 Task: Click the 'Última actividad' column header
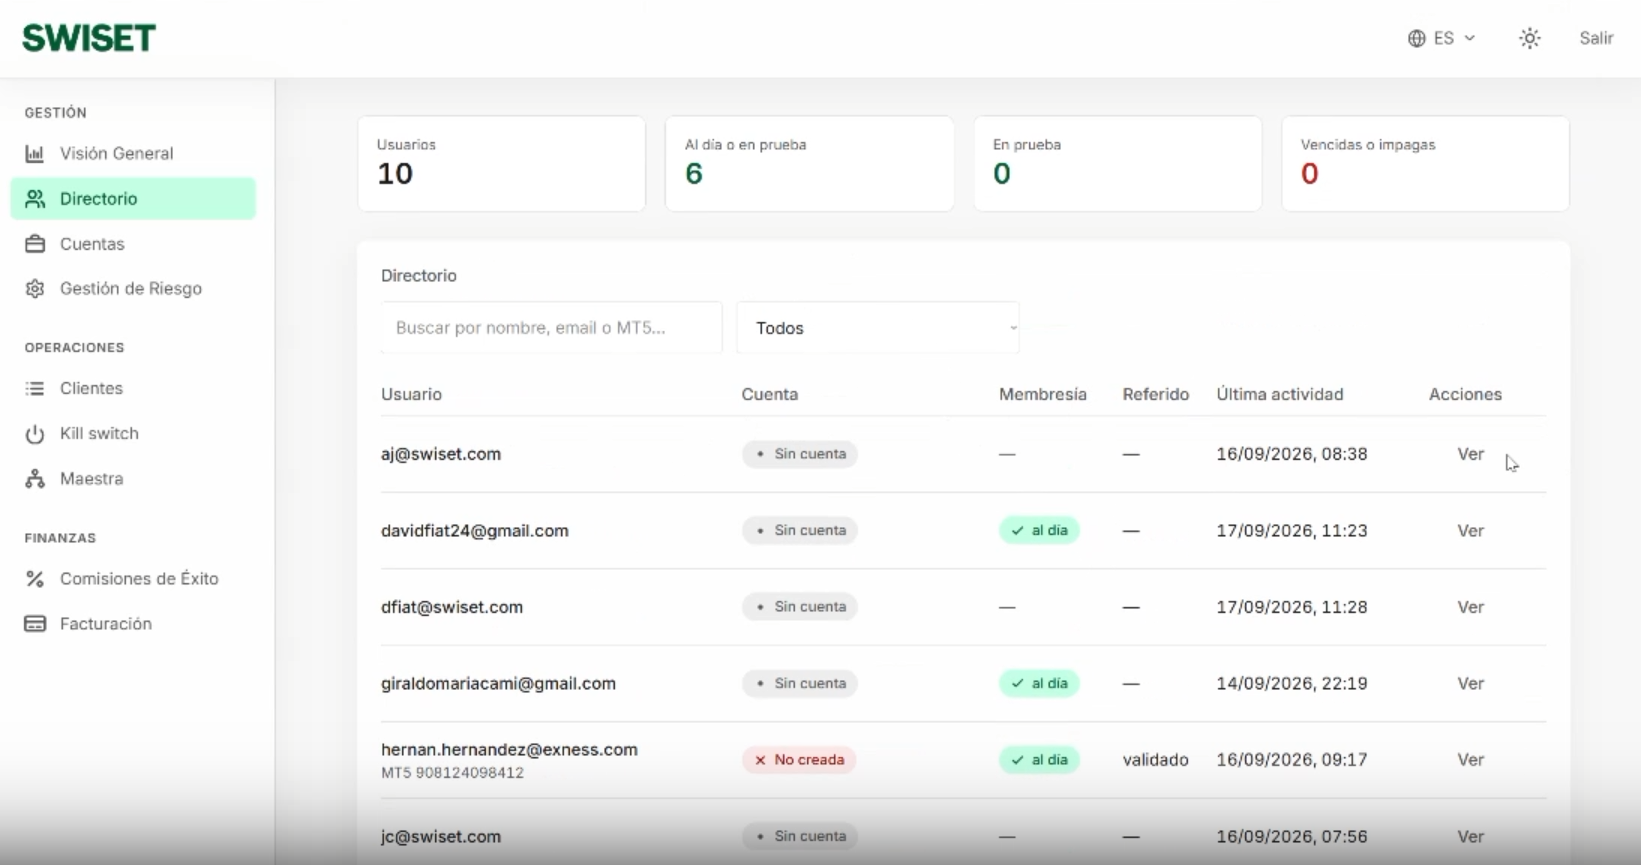[x=1280, y=394]
